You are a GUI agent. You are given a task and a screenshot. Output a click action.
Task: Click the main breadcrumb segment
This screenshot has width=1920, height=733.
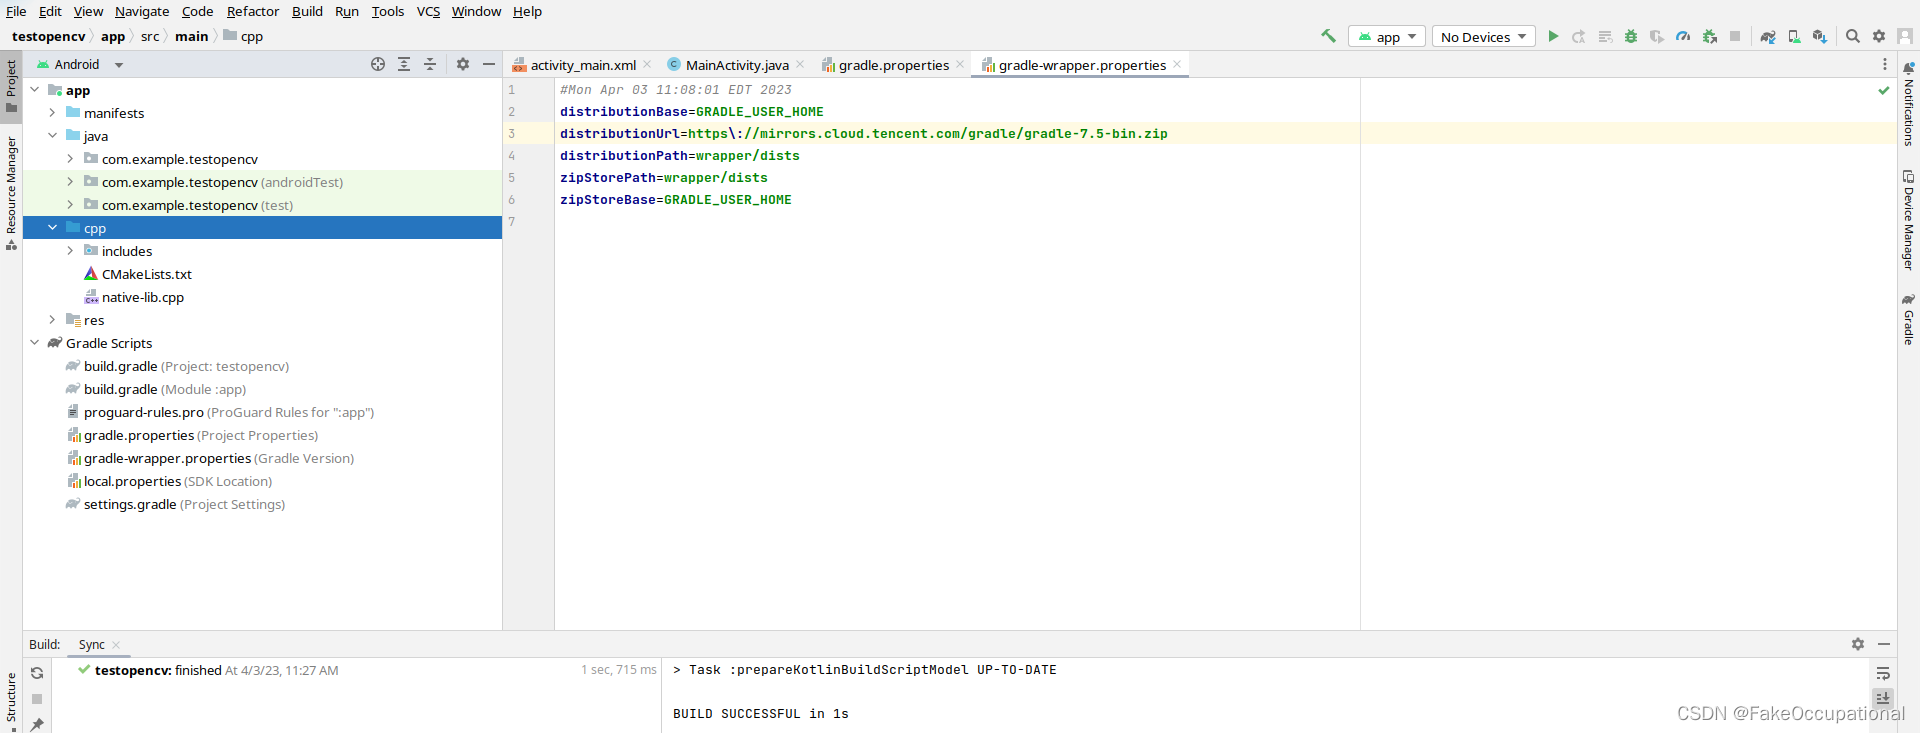point(192,36)
